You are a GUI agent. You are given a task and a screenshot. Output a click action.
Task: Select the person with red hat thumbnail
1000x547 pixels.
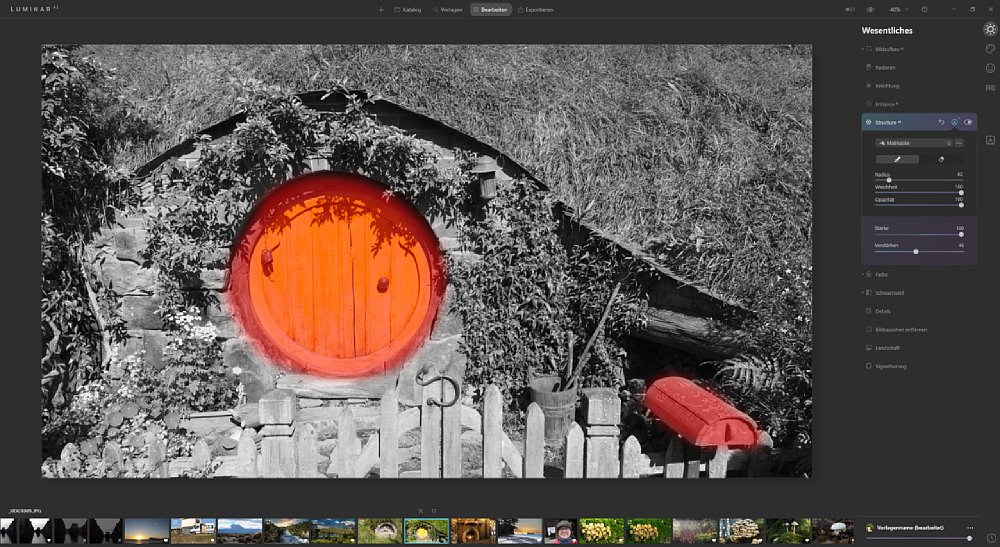561,530
